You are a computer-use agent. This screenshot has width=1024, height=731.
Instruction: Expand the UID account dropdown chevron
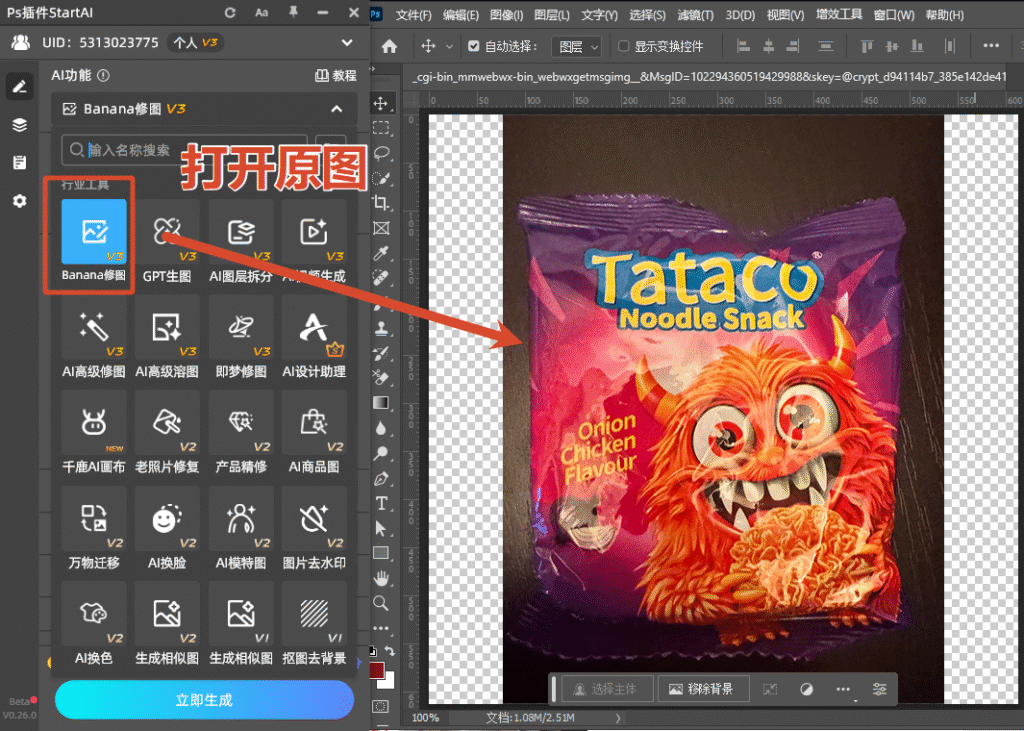point(347,43)
